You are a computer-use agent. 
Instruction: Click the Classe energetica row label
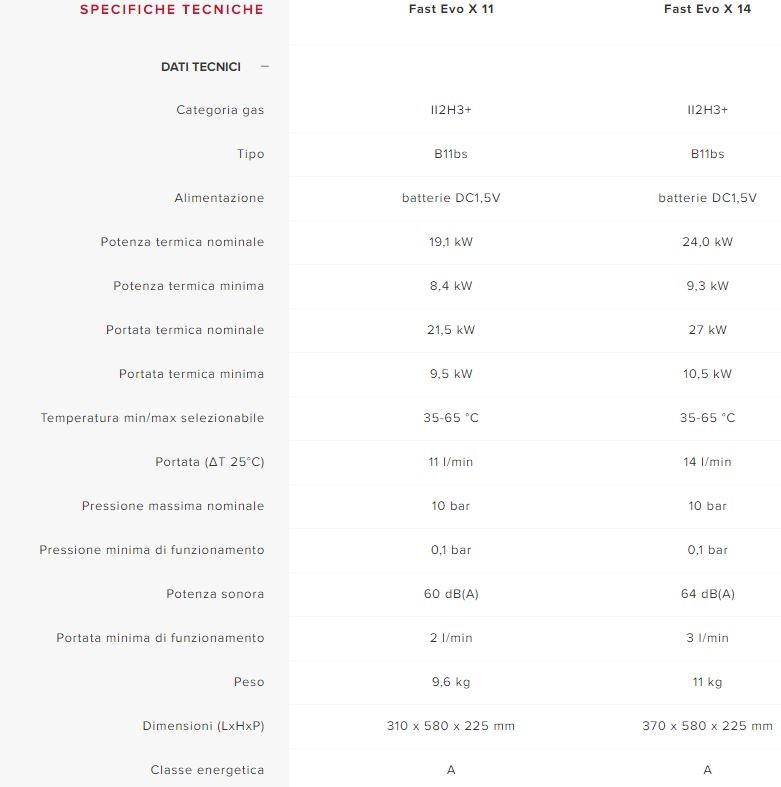[x=208, y=770]
